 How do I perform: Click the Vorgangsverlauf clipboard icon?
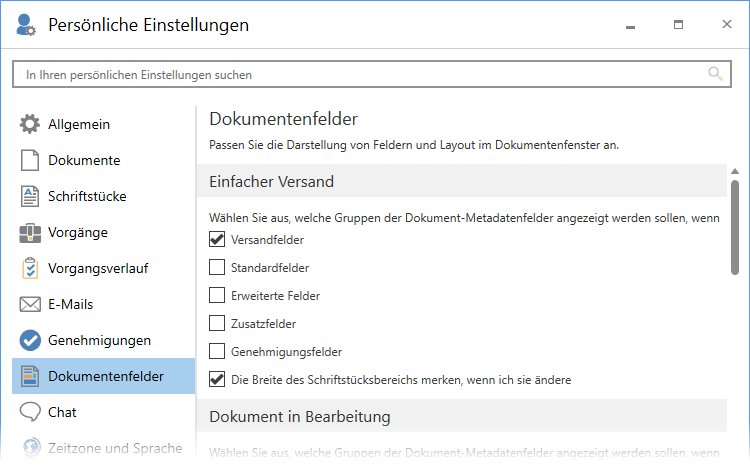pos(30,268)
